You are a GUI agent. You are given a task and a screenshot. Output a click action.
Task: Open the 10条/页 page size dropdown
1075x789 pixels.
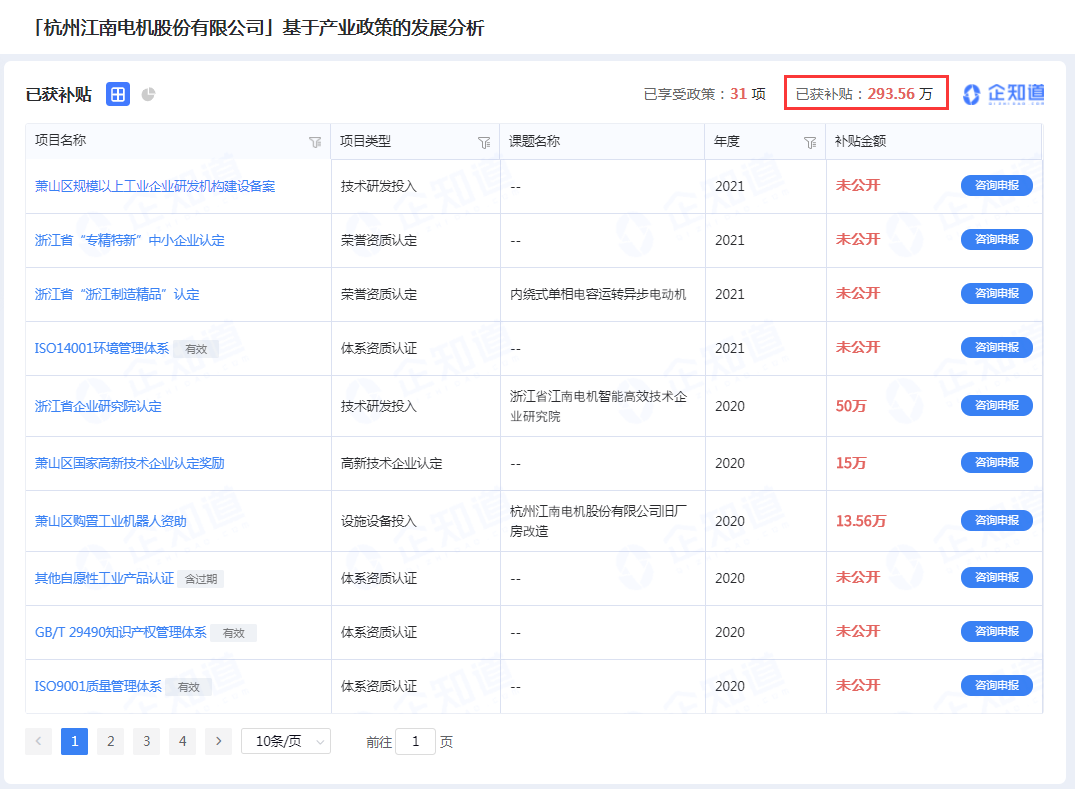[286, 741]
